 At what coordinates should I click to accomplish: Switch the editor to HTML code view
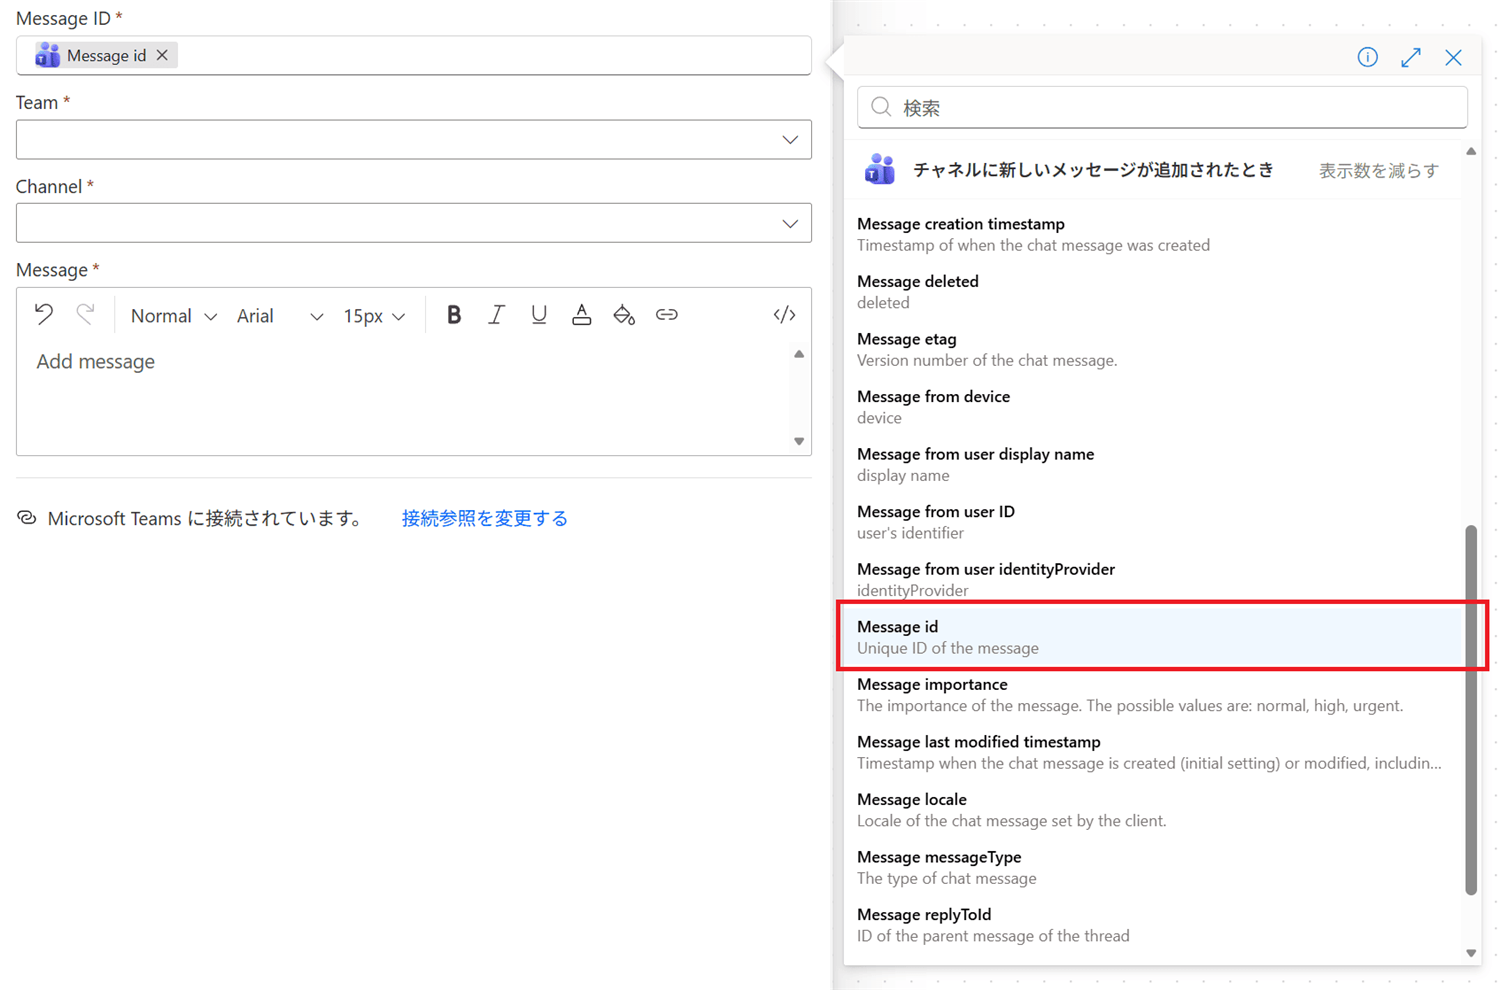tap(784, 314)
